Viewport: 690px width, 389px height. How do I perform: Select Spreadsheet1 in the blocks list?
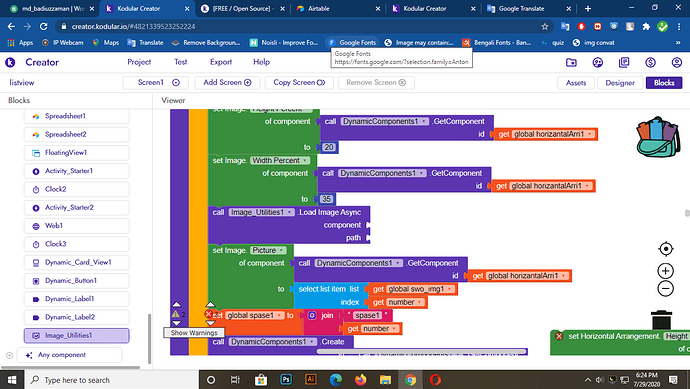[x=77, y=116]
